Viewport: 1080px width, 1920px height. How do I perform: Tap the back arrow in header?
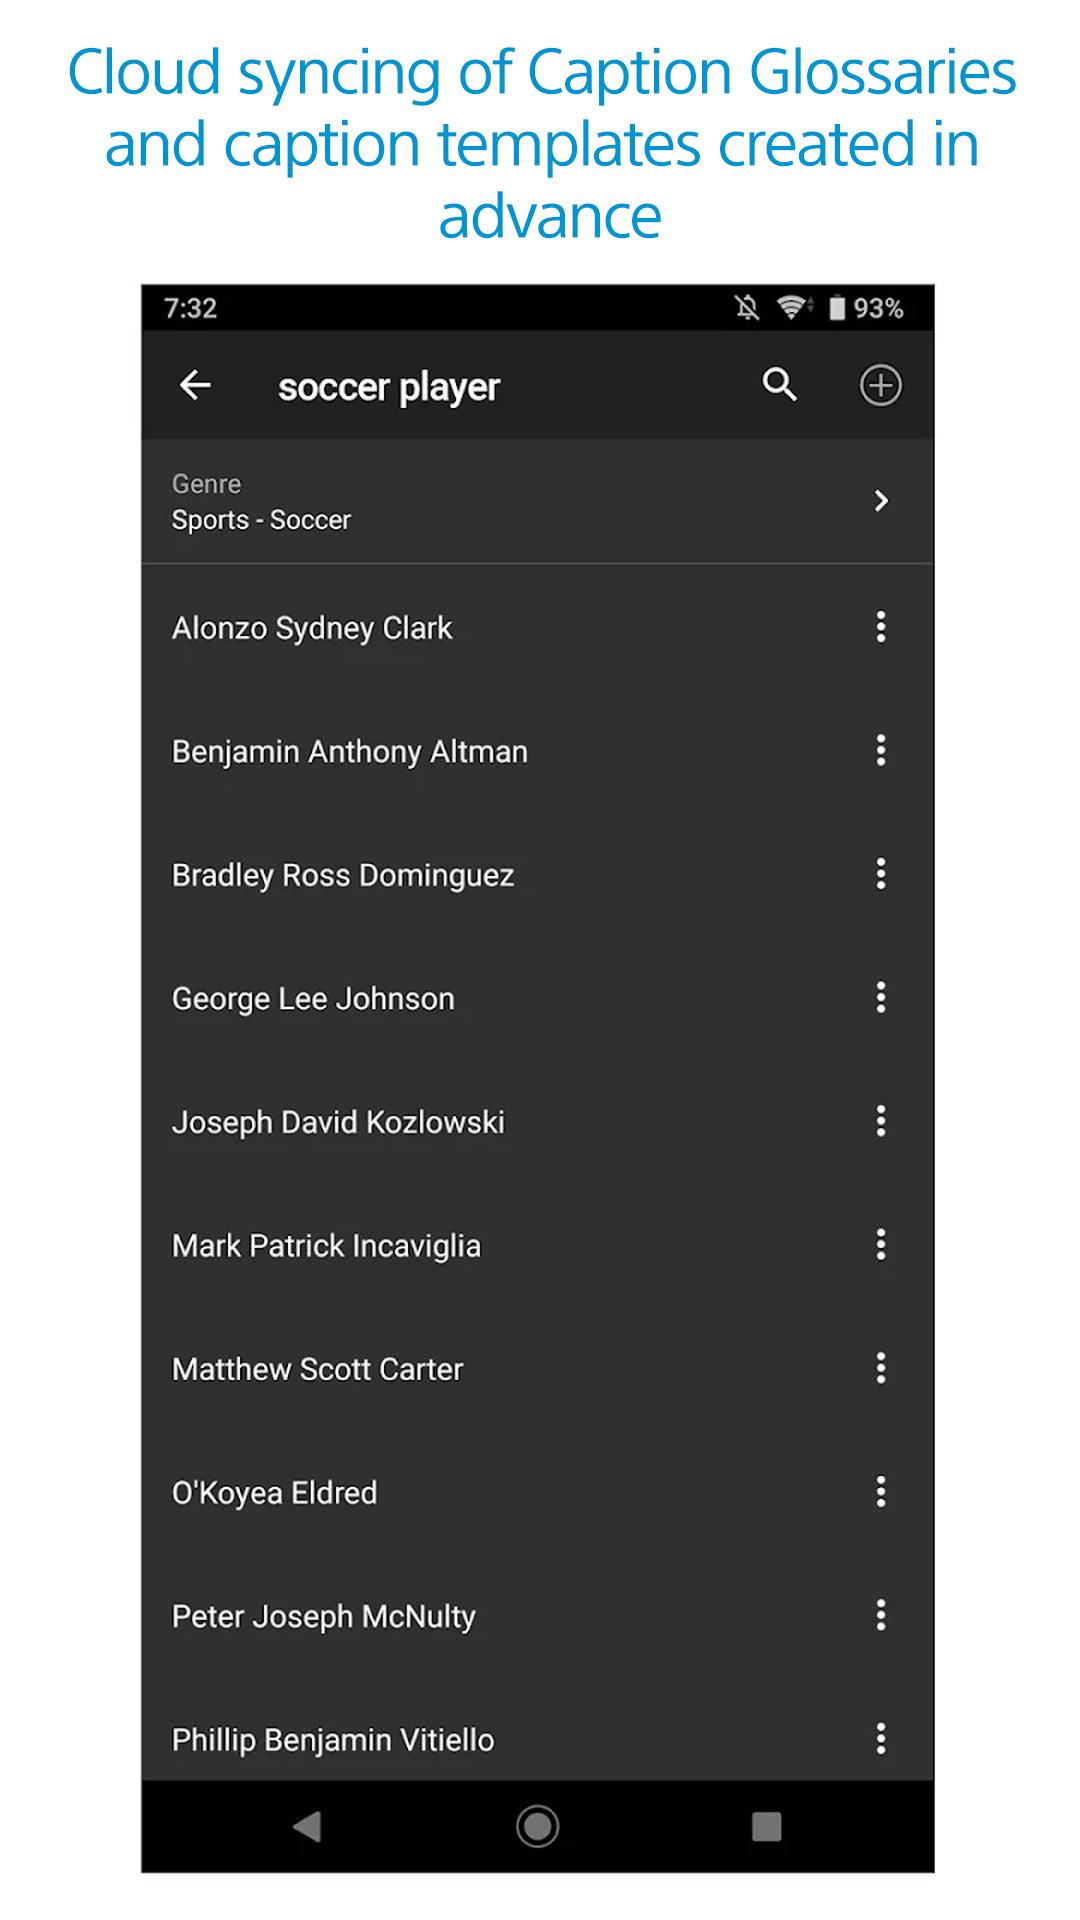pyautogui.click(x=195, y=385)
